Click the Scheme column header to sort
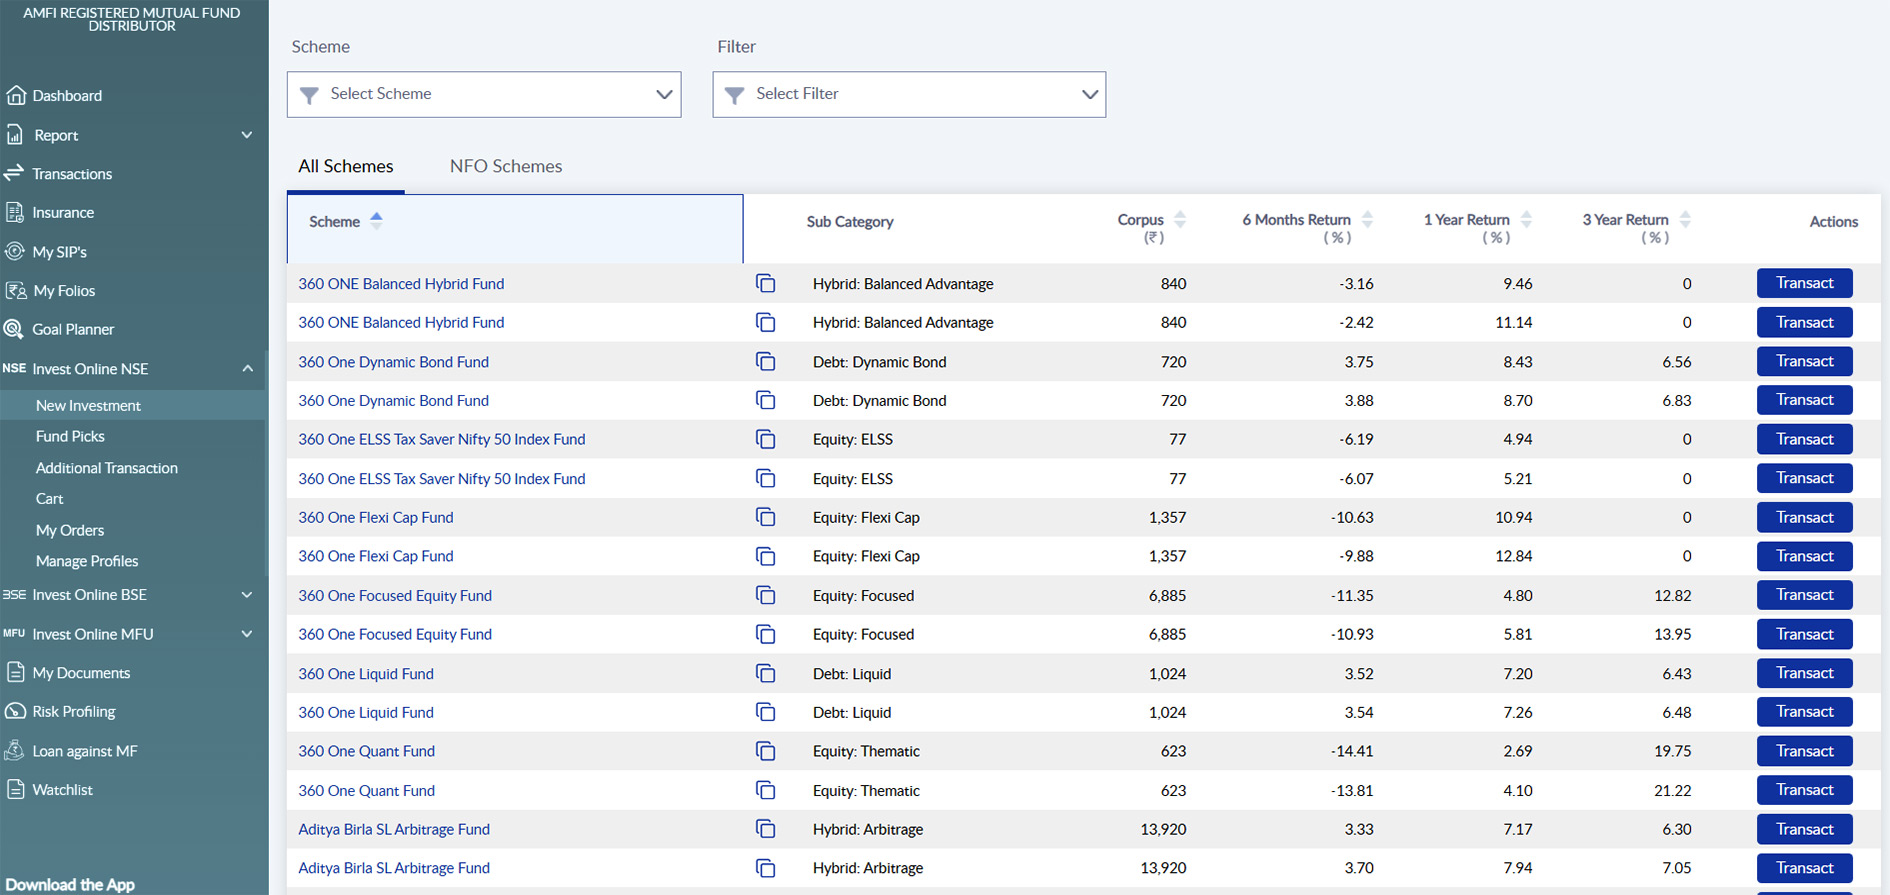1890x895 pixels. pyautogui.click(x=335, y=222)
